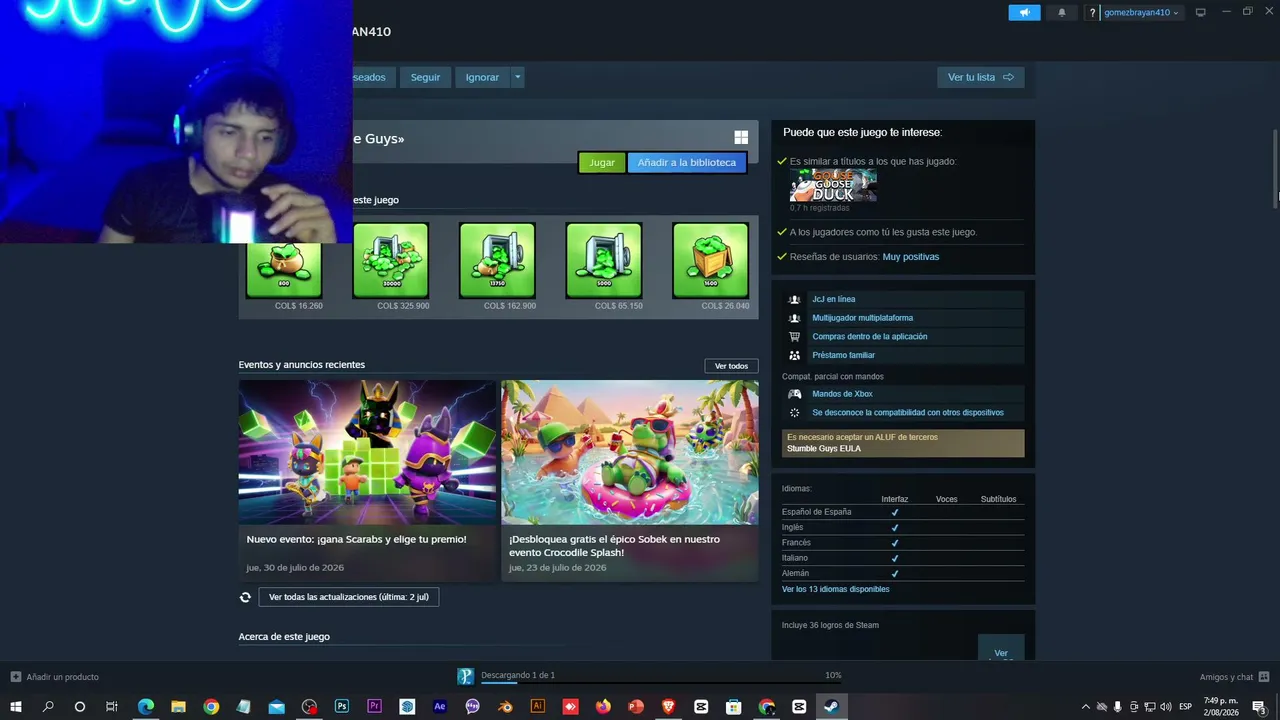Click Mandos de Xbox link
The height and width of the screenshot is (720, 1280).
(x=842, y=394)
